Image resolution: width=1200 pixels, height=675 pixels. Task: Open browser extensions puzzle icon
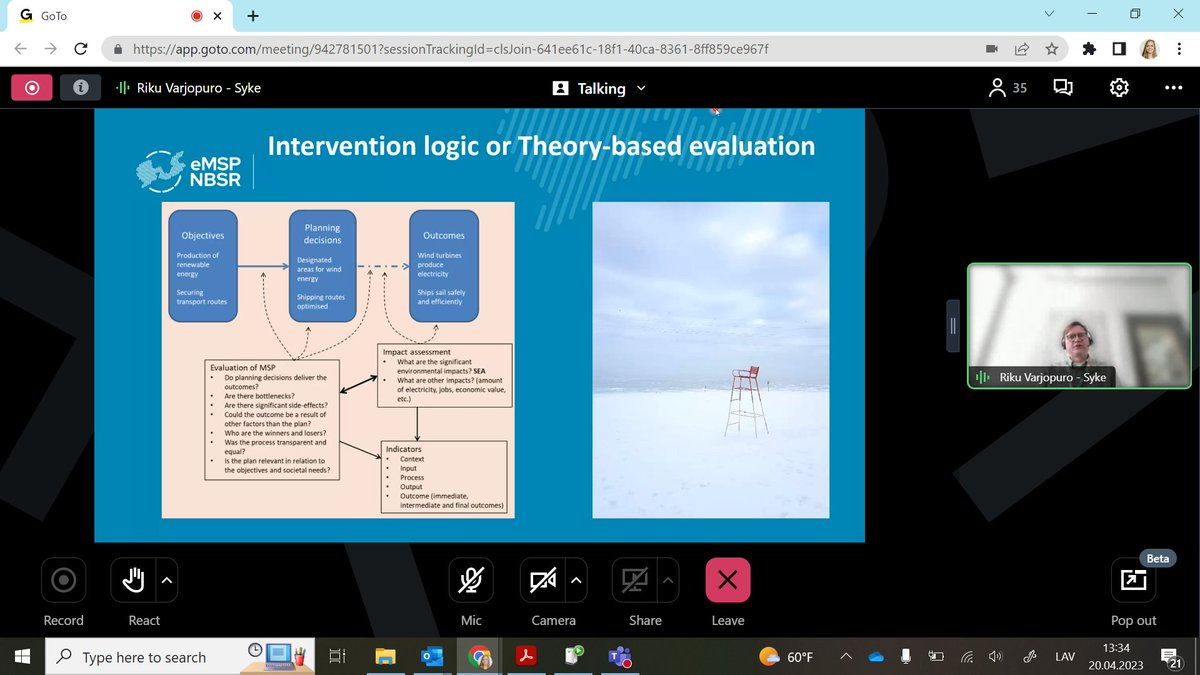point(1090,48)
